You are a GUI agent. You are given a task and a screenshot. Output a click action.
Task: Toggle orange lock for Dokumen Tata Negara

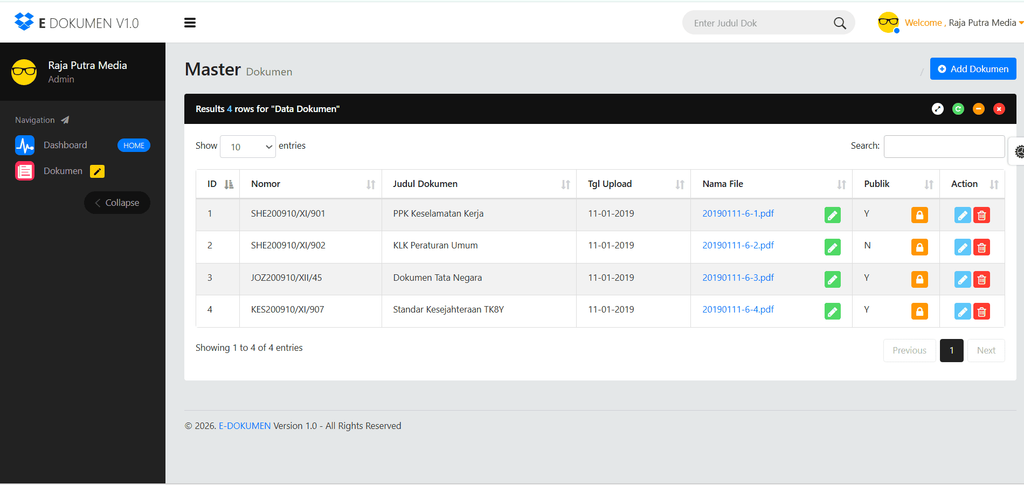tap(920, 279)
